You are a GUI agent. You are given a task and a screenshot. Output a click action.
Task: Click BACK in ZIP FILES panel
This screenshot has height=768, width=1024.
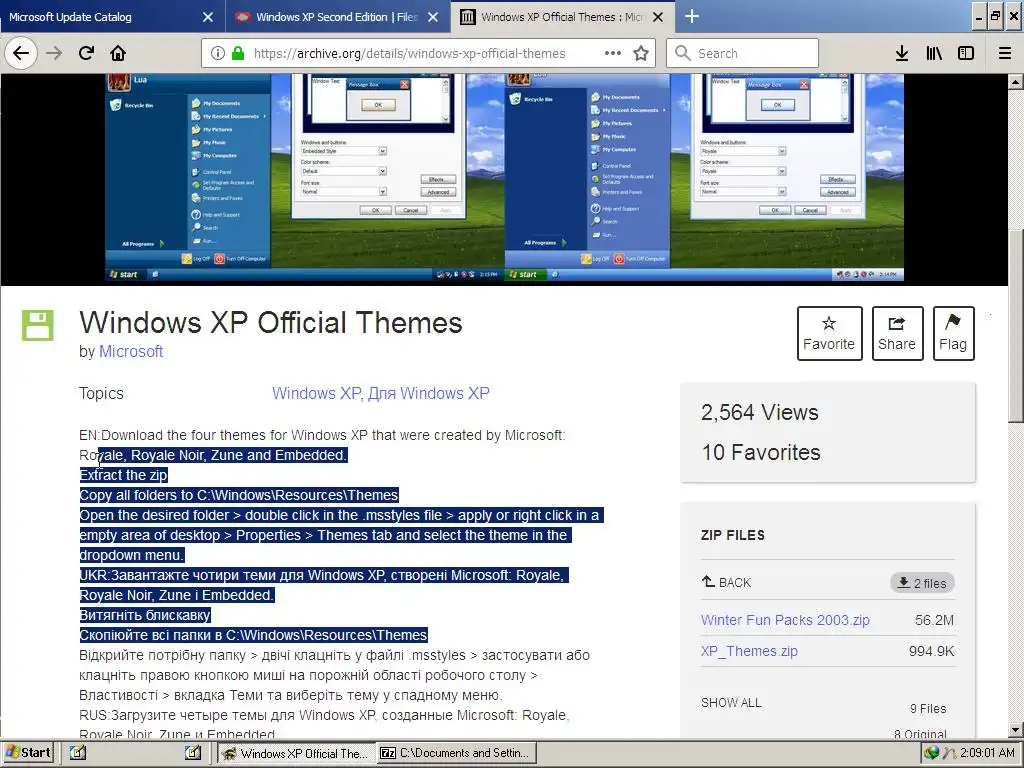coord(726,582)
